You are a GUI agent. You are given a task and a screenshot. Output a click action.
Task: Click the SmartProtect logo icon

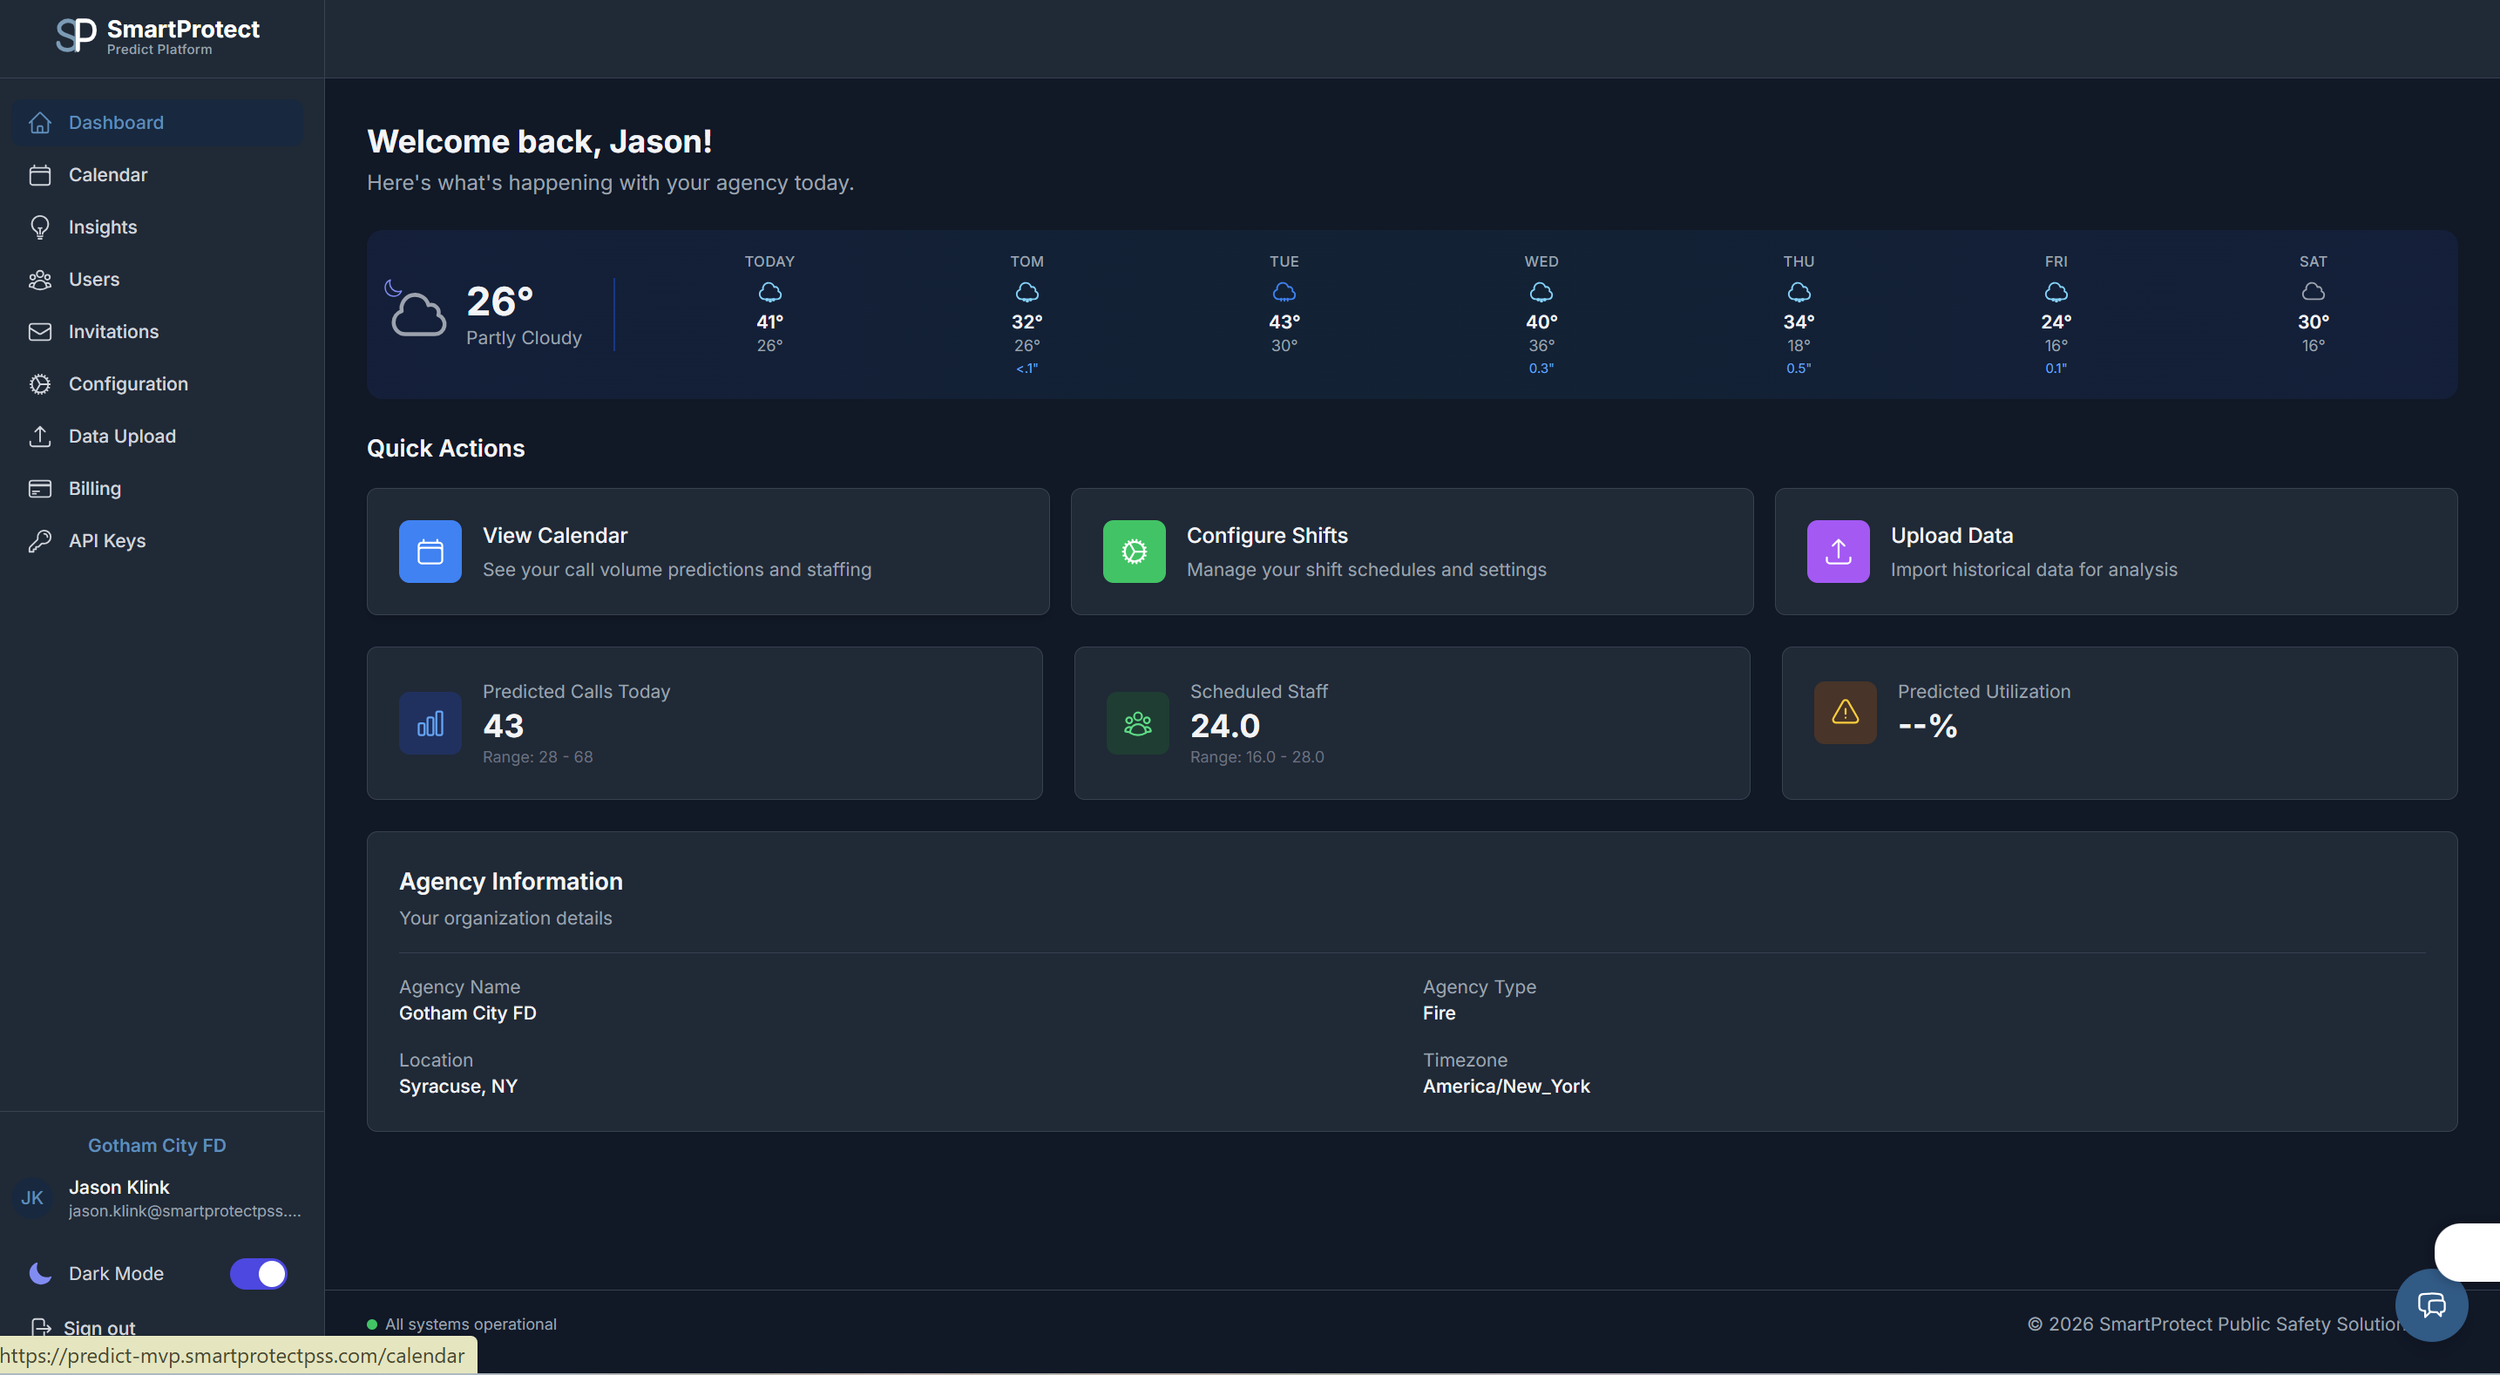(x=76, y=36)
